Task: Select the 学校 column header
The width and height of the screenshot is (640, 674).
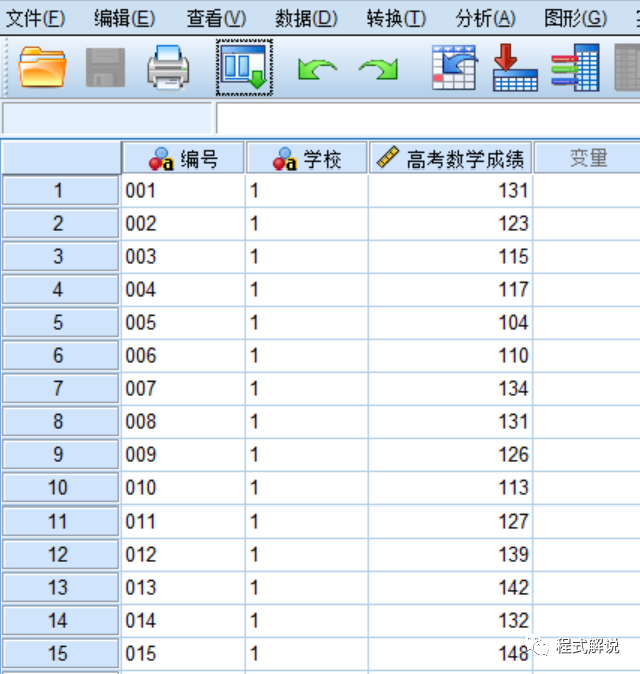Action: 307,158
